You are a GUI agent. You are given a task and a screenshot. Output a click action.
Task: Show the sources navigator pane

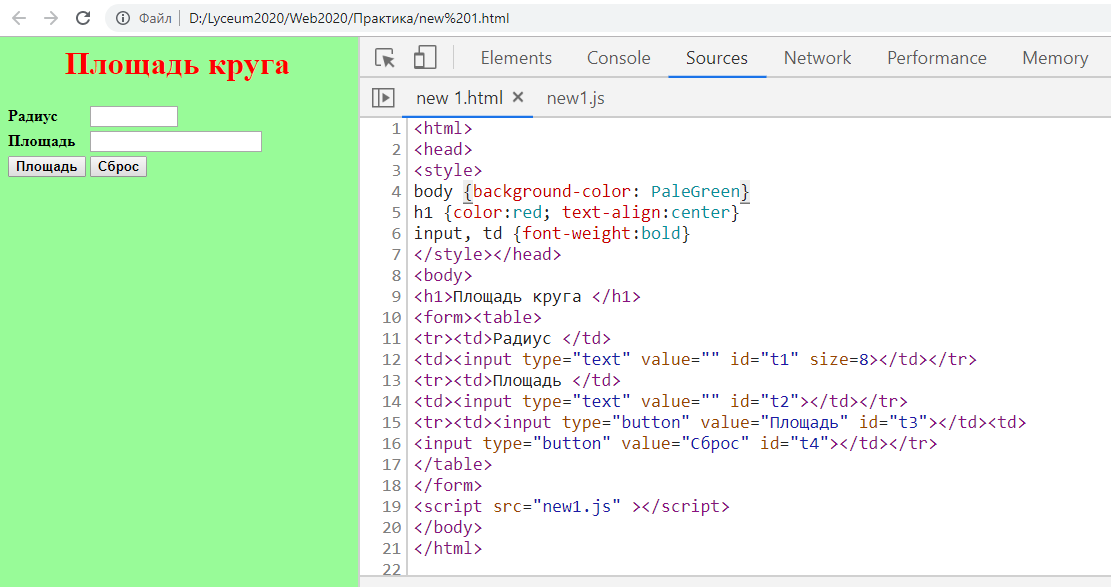383,98
